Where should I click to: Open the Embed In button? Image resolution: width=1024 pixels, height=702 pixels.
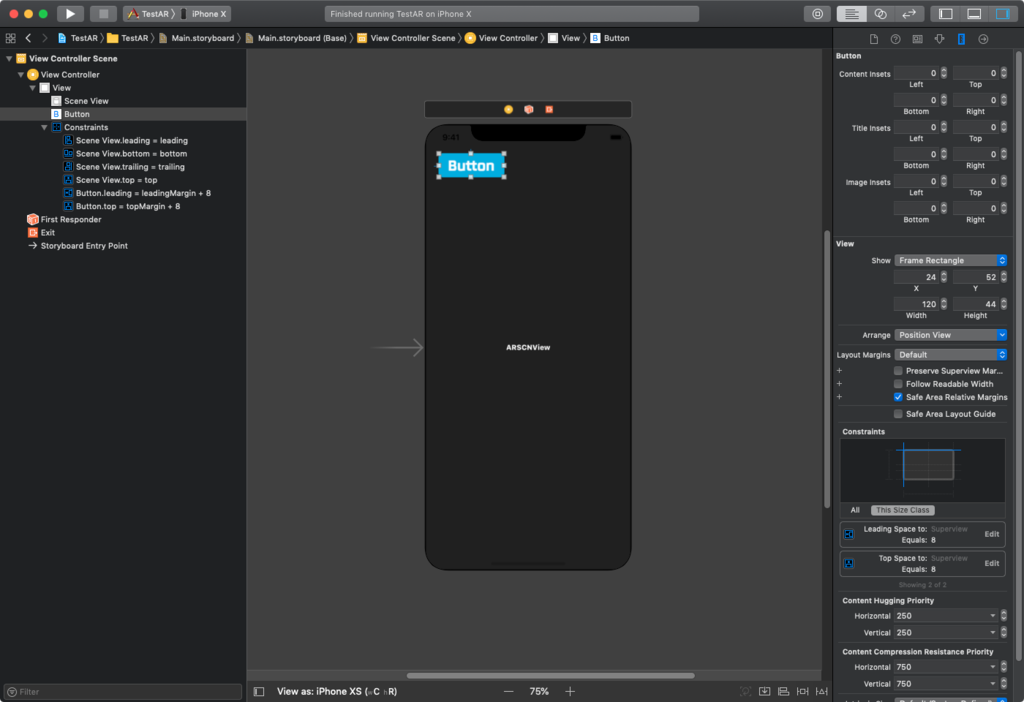pyautogui.click(x=764, y=691)
